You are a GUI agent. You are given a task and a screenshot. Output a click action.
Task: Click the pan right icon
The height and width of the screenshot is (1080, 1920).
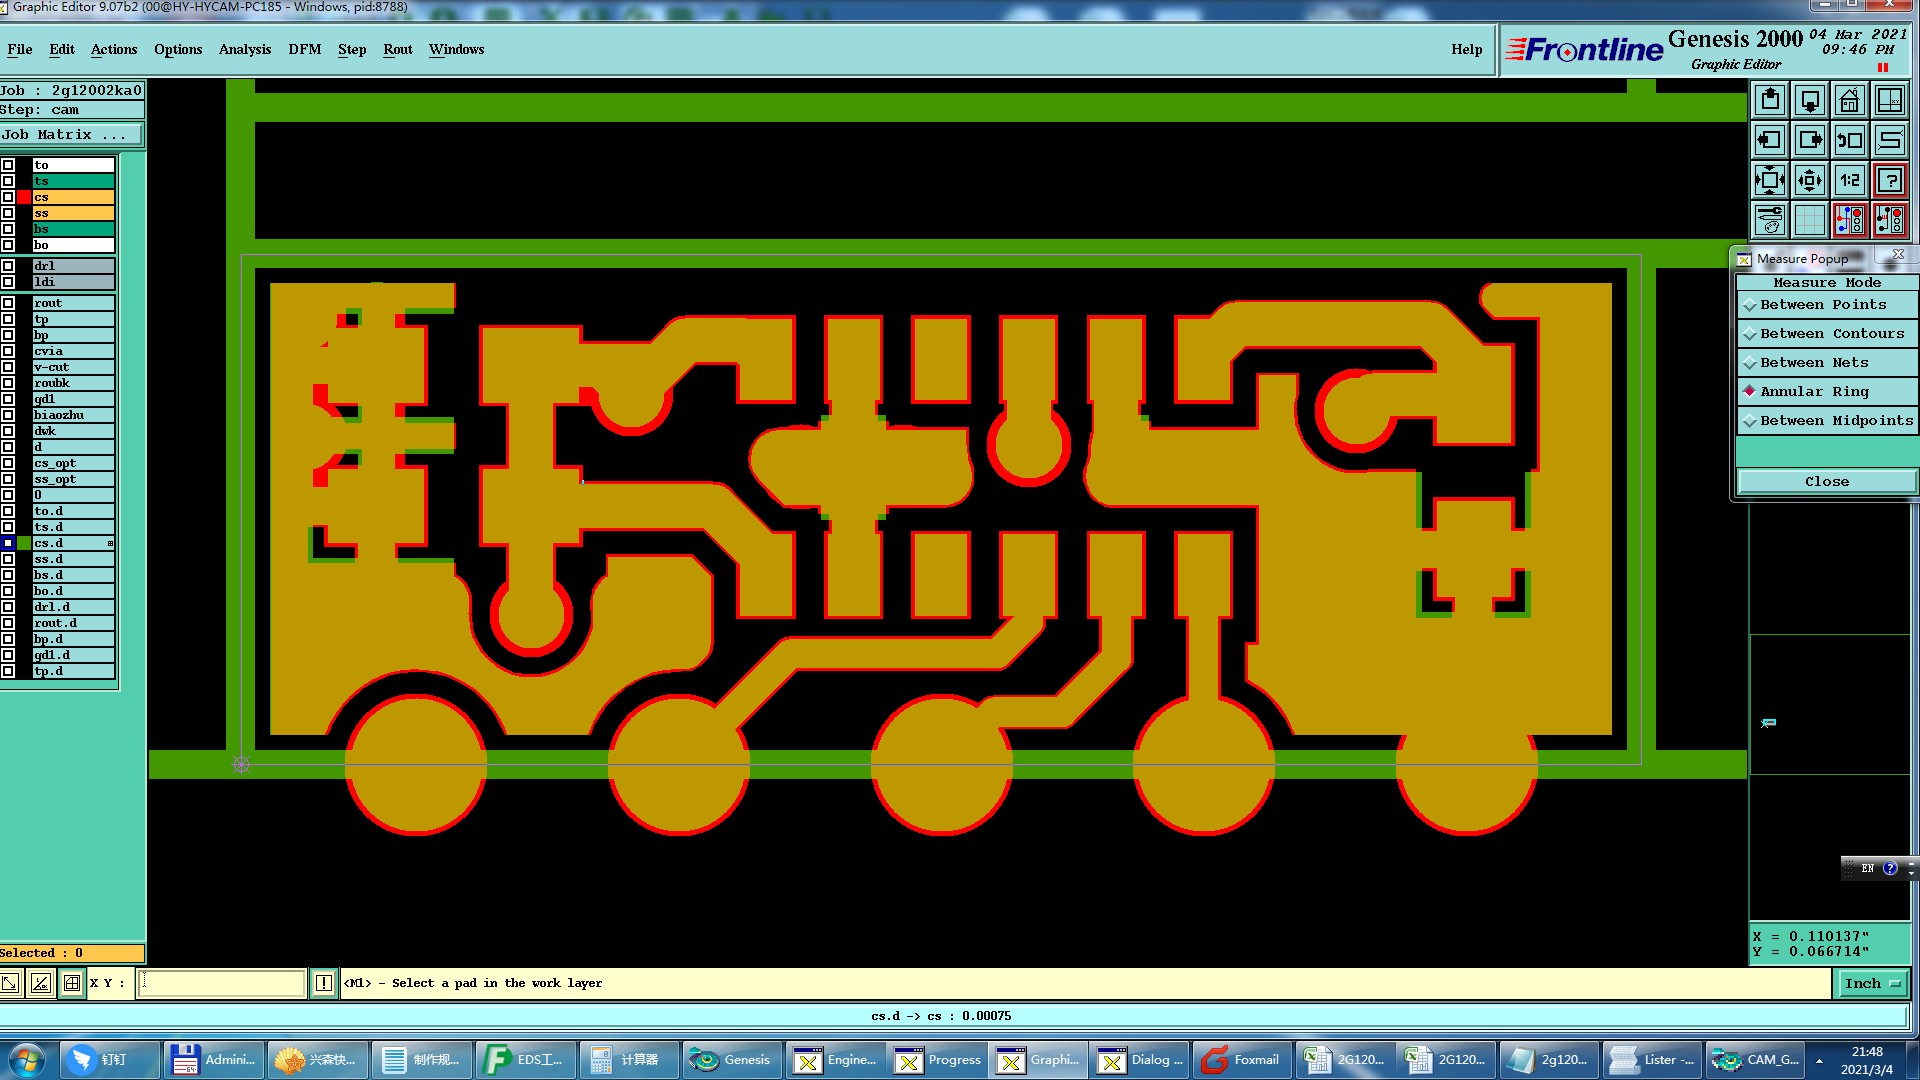click(1809, 141)
